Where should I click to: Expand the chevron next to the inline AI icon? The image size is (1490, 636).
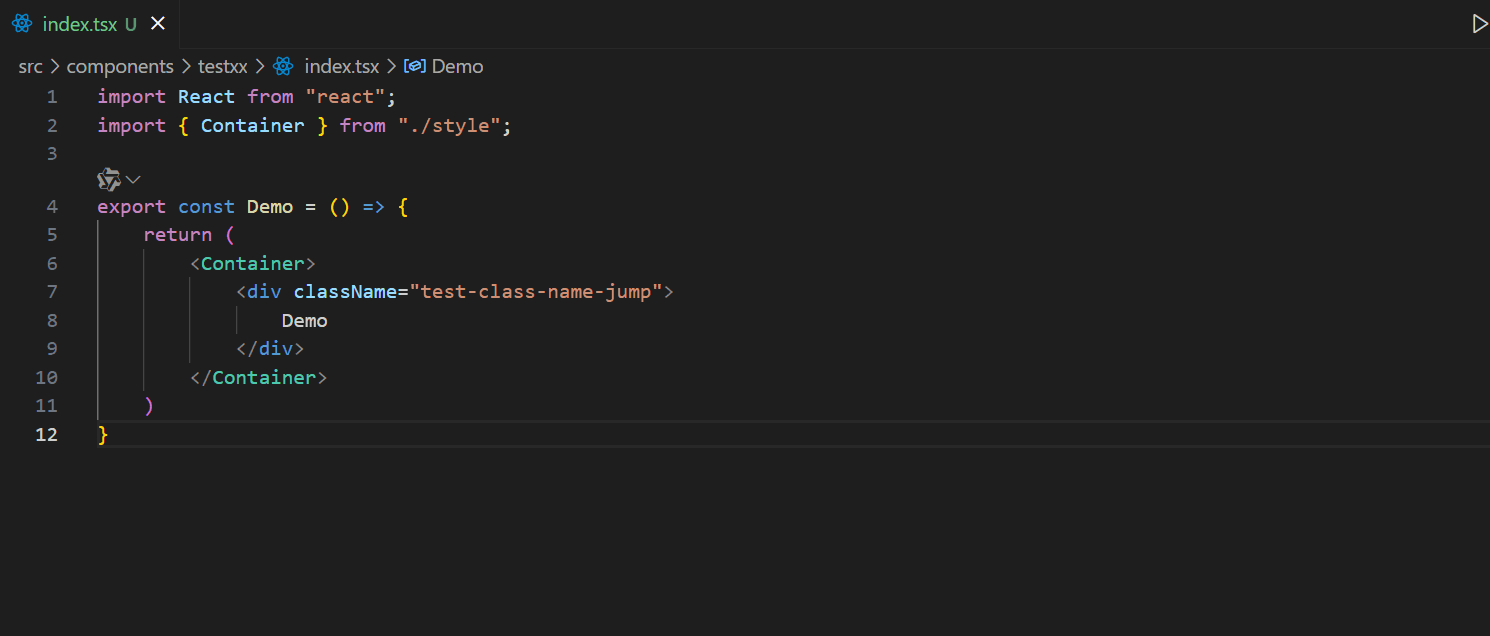133,179
